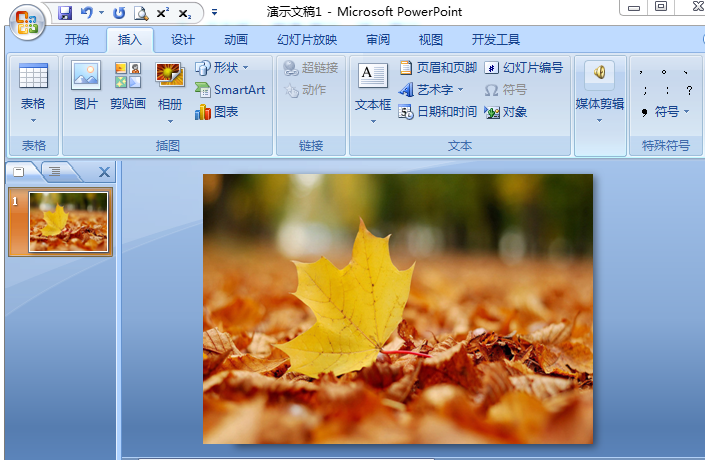Insert the colon special symbol

click(x=667, y=90)
